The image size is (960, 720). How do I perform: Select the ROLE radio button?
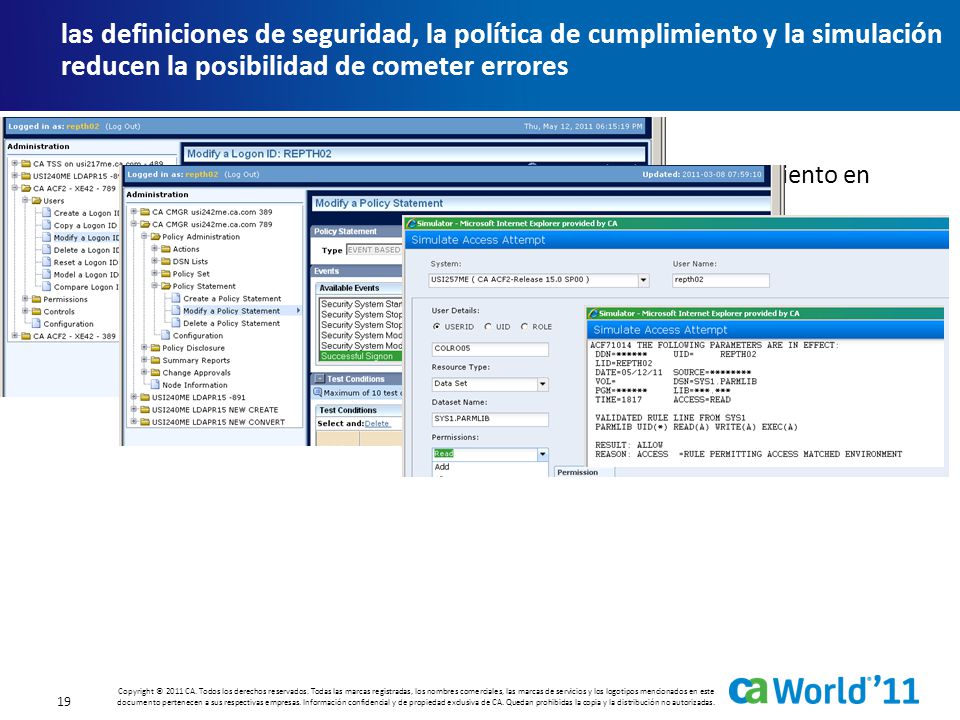pyautogui.click(x=524, y=327)
